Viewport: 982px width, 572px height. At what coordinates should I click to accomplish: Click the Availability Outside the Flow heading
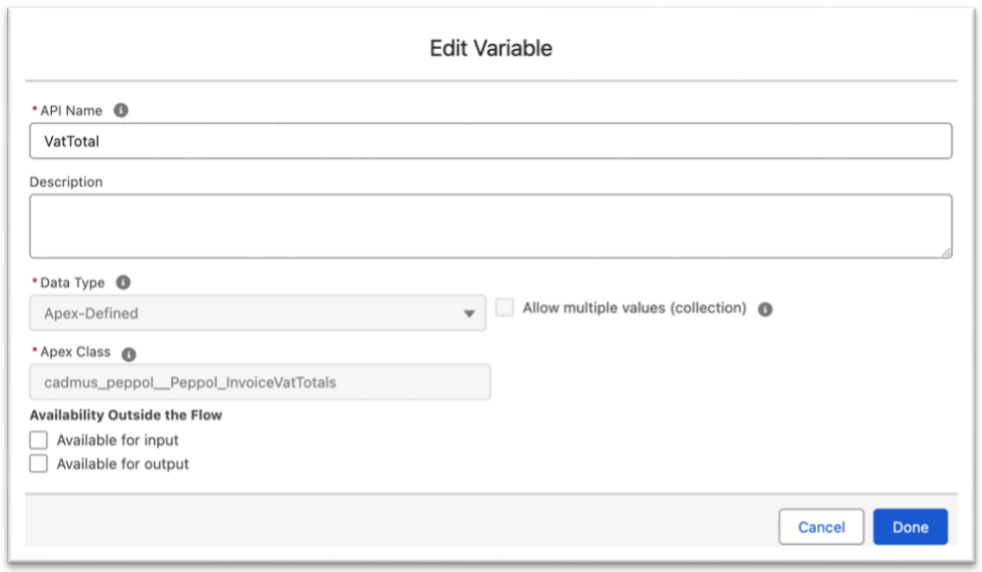coord(126,415)
